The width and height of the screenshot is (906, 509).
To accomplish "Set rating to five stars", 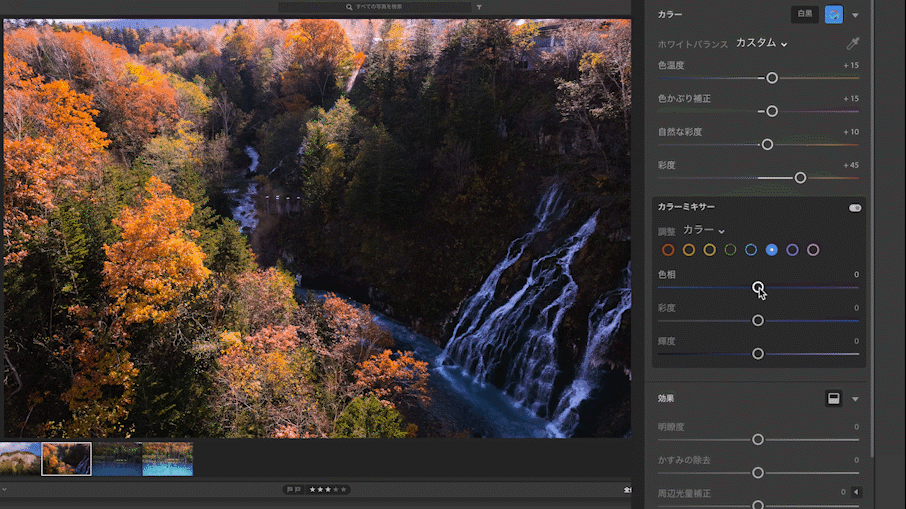I will [x=343, y=489].
